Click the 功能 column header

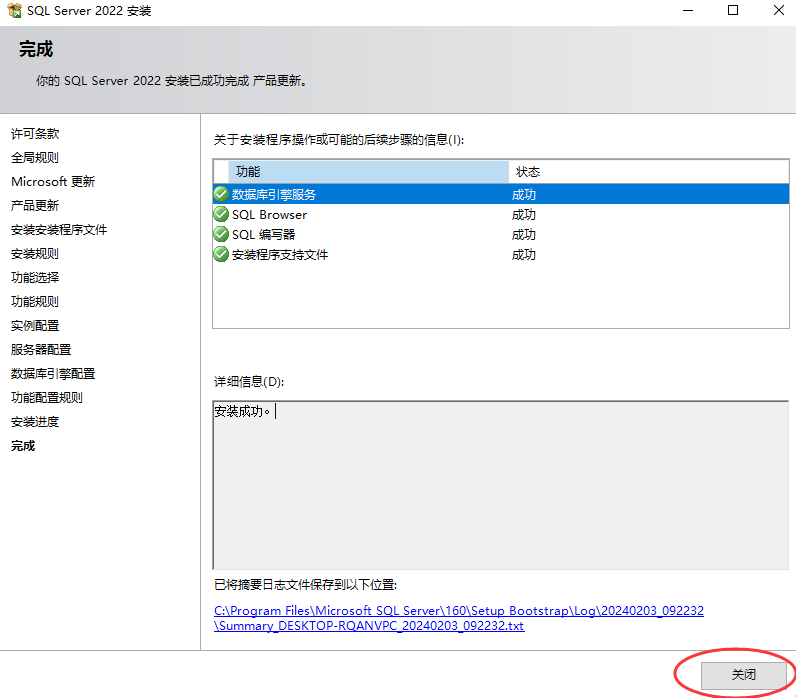click(368, 172)
